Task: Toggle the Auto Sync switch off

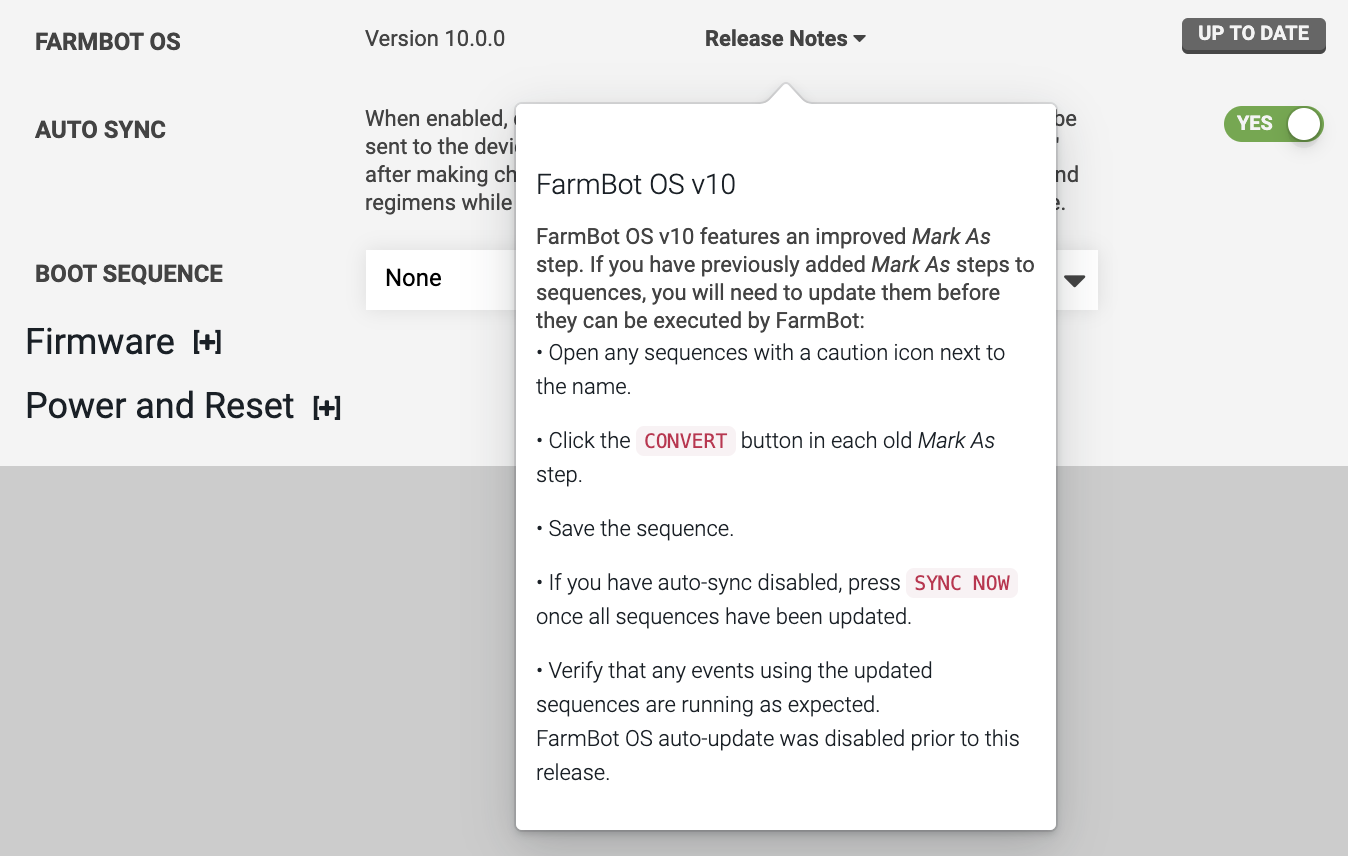Action: pyautogui.click(x=1273, y=123)
